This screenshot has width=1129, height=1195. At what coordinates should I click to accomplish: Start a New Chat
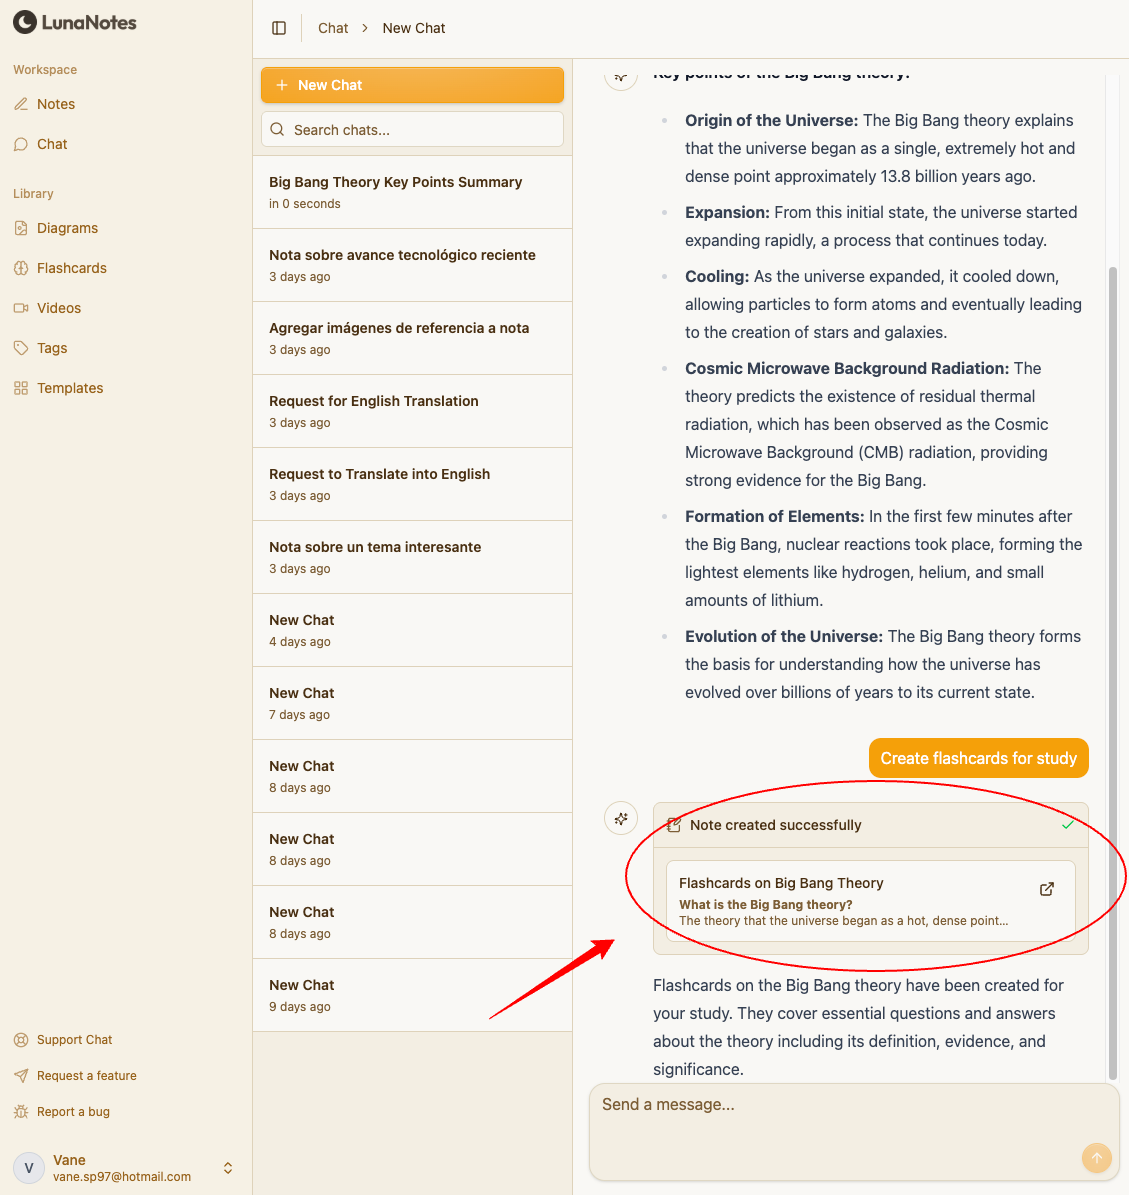412,85
